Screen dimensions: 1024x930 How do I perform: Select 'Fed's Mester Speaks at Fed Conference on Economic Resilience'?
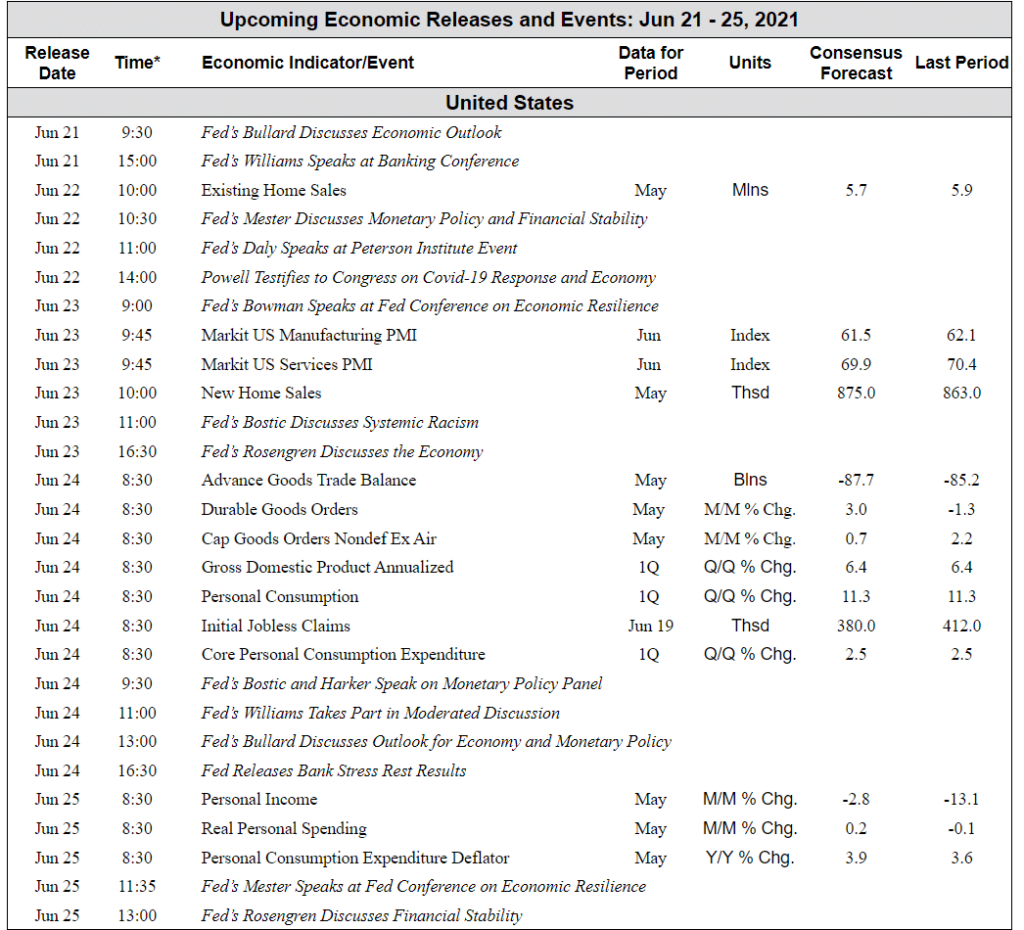[424, 887]
